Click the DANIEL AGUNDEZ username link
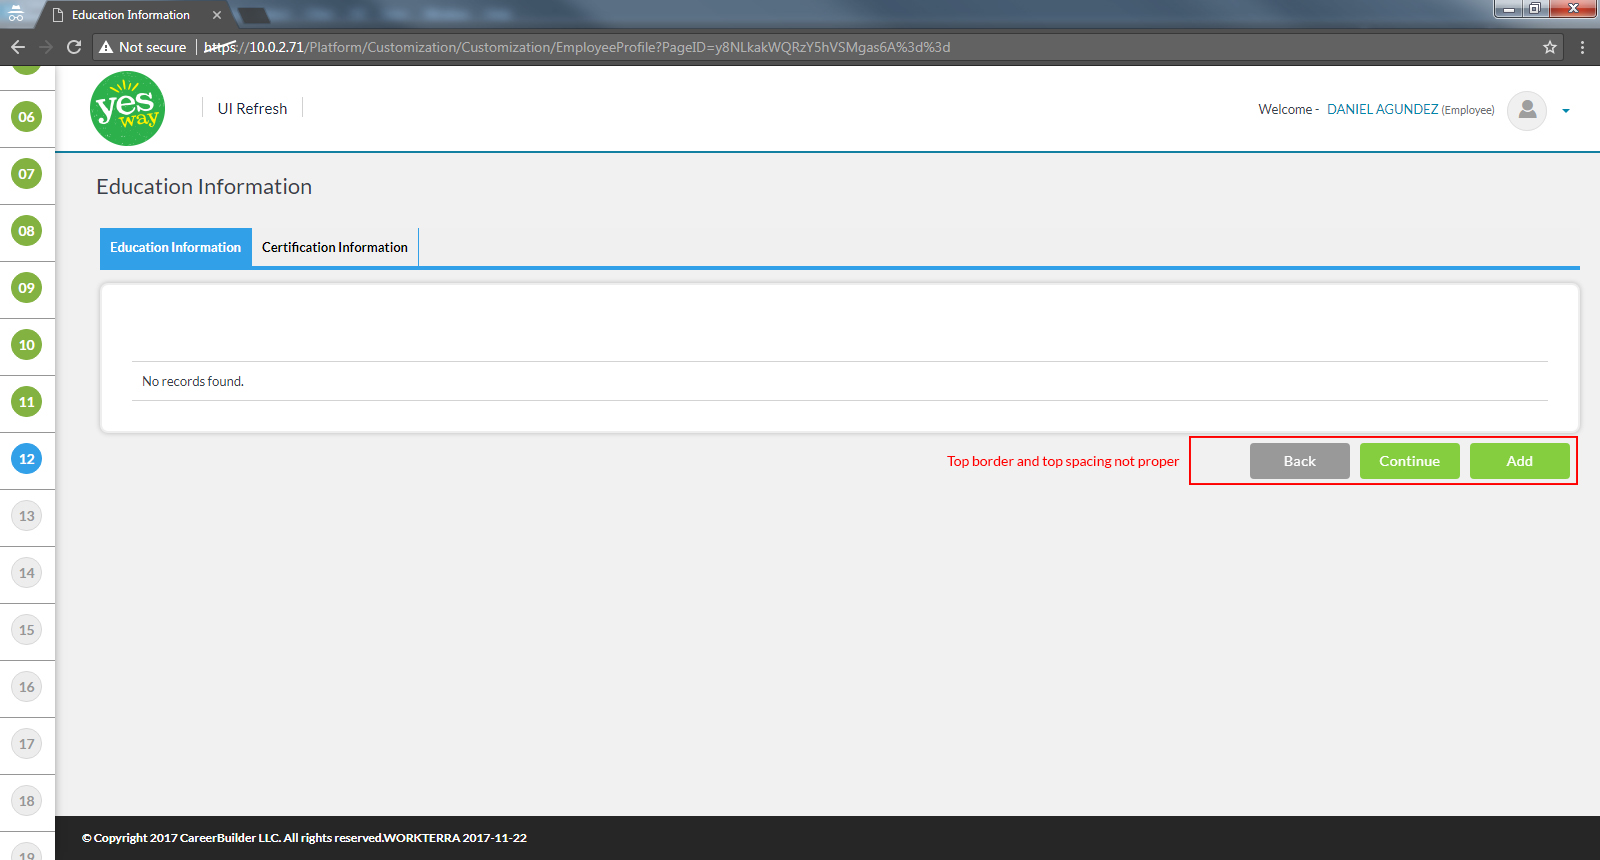This screenshot has height=860, width=1600. coord(1382,110)
